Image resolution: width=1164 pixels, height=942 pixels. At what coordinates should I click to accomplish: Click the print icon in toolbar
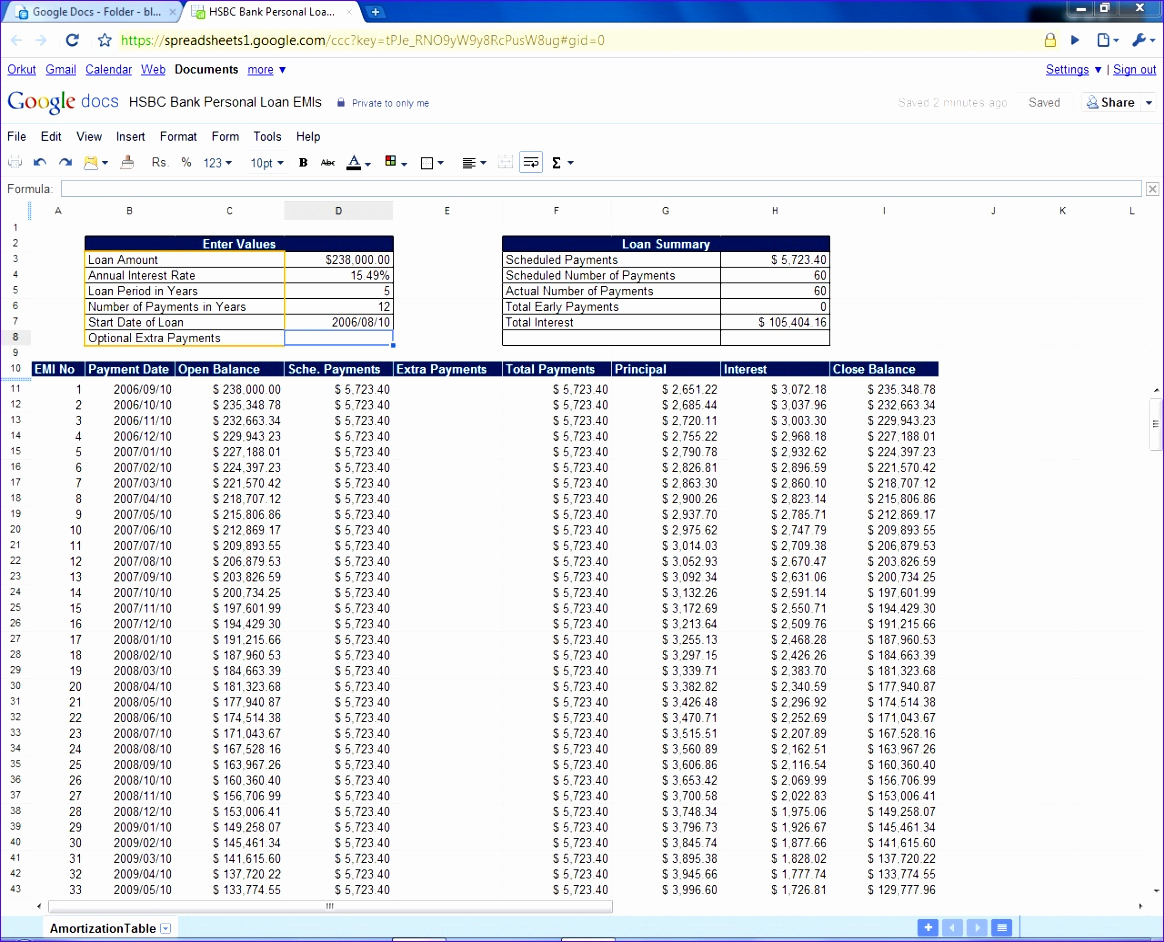click(14, 163)
